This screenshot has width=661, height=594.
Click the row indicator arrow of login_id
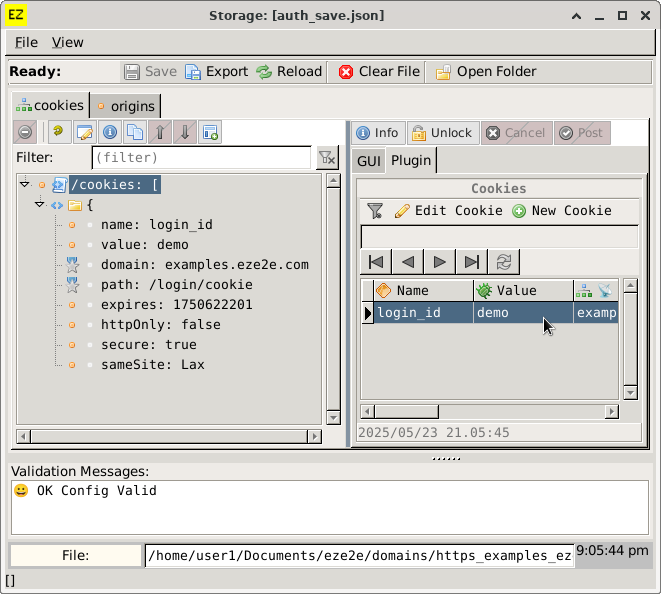pyautogui.click(x=368, y=313)
